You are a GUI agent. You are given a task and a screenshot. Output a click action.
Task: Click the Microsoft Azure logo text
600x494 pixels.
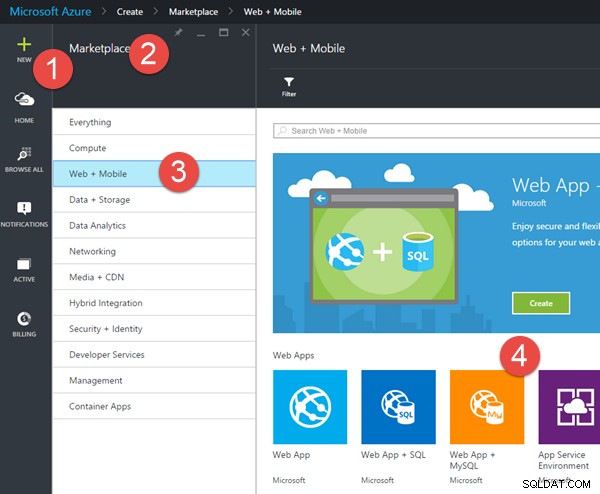[x=50, y=11]
